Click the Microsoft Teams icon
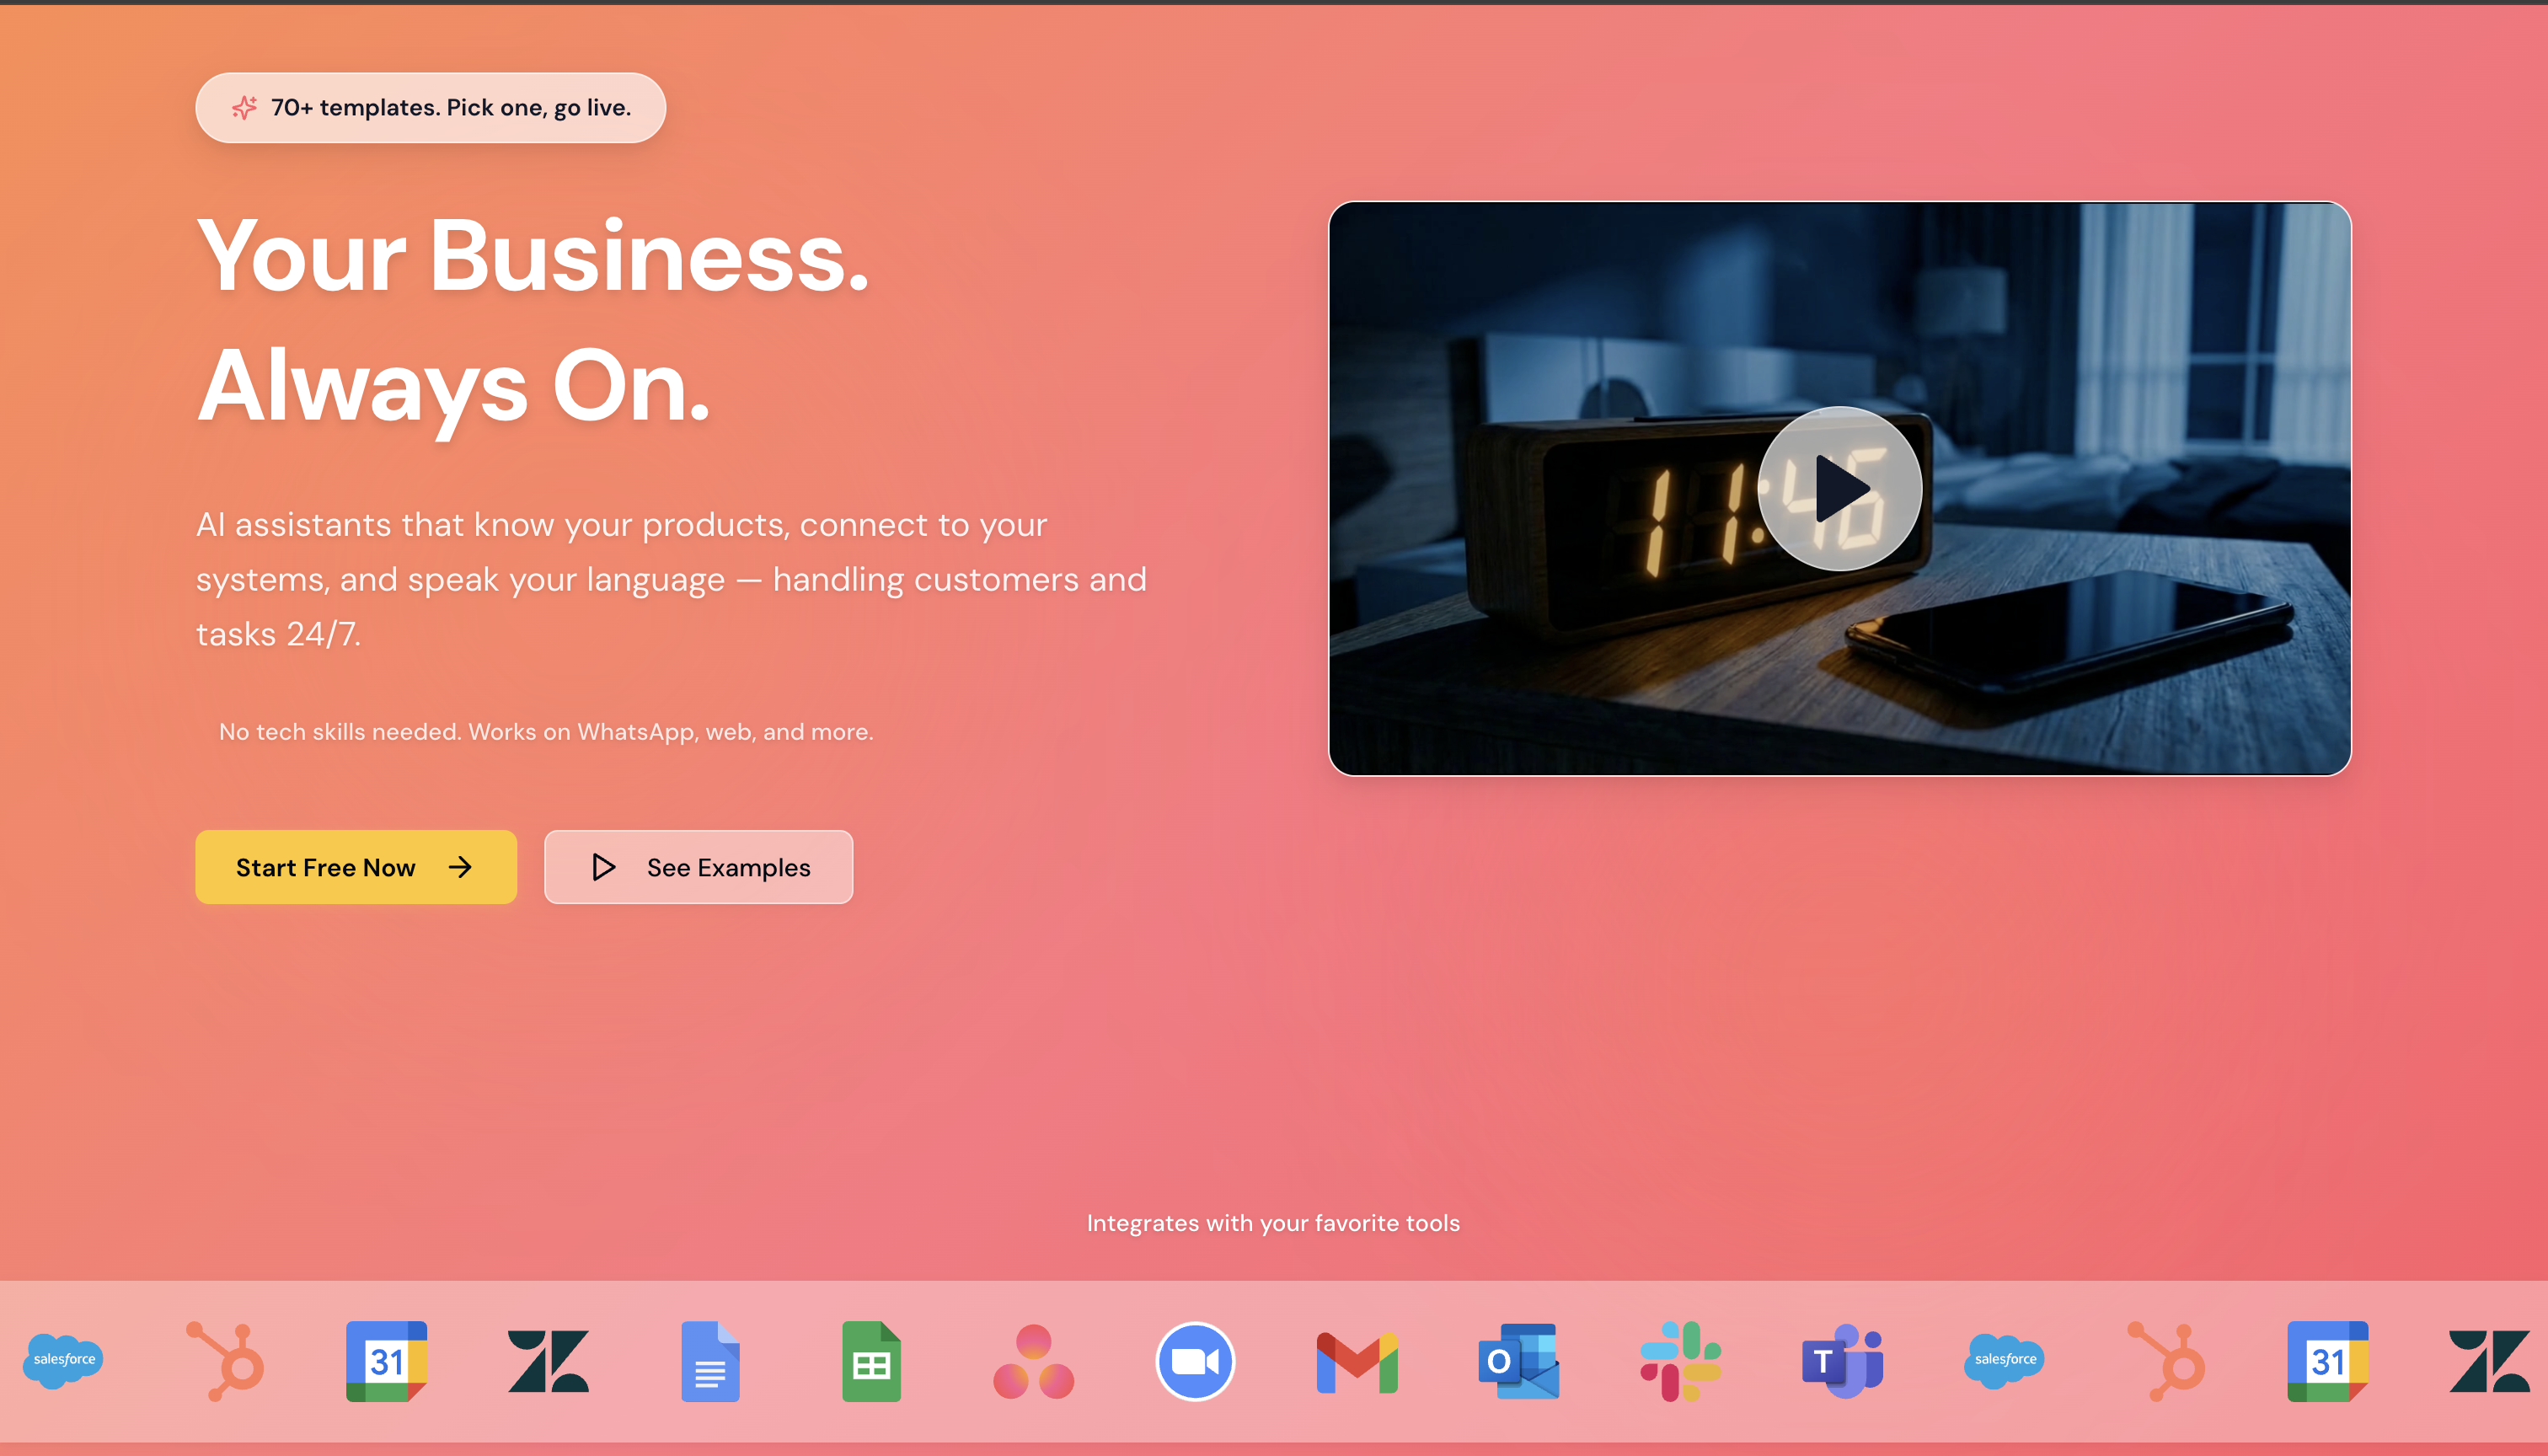The height and width of the screenshot is (1456, 2548). (1842, 1361)
